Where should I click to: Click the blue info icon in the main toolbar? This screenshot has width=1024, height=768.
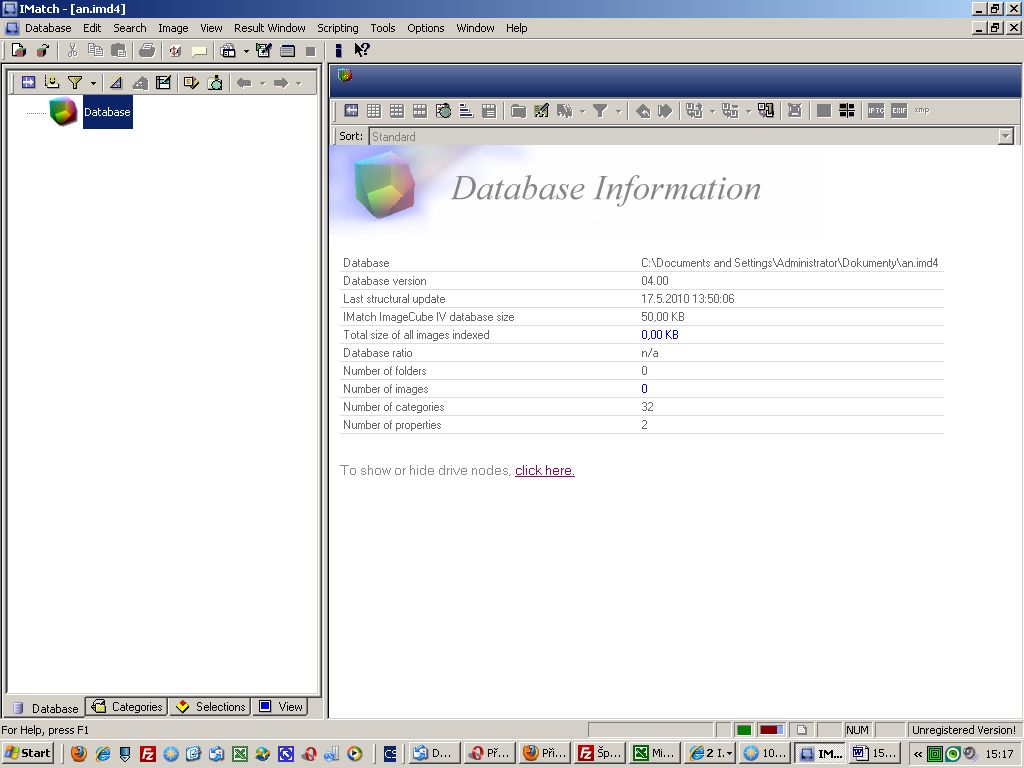click(x=338, y=51)
